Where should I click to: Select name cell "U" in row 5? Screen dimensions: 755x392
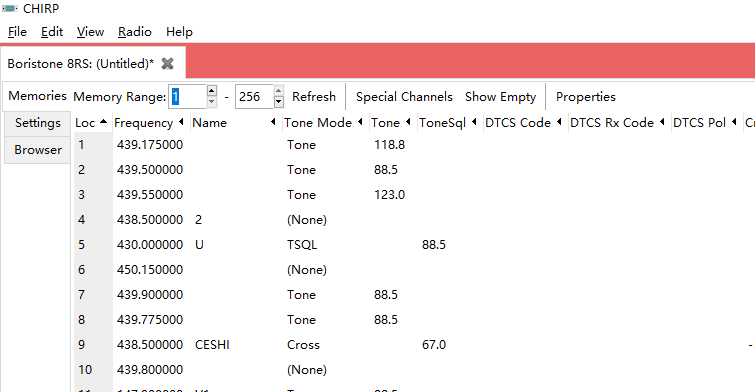pyautogui.click(x=199, y=245)
